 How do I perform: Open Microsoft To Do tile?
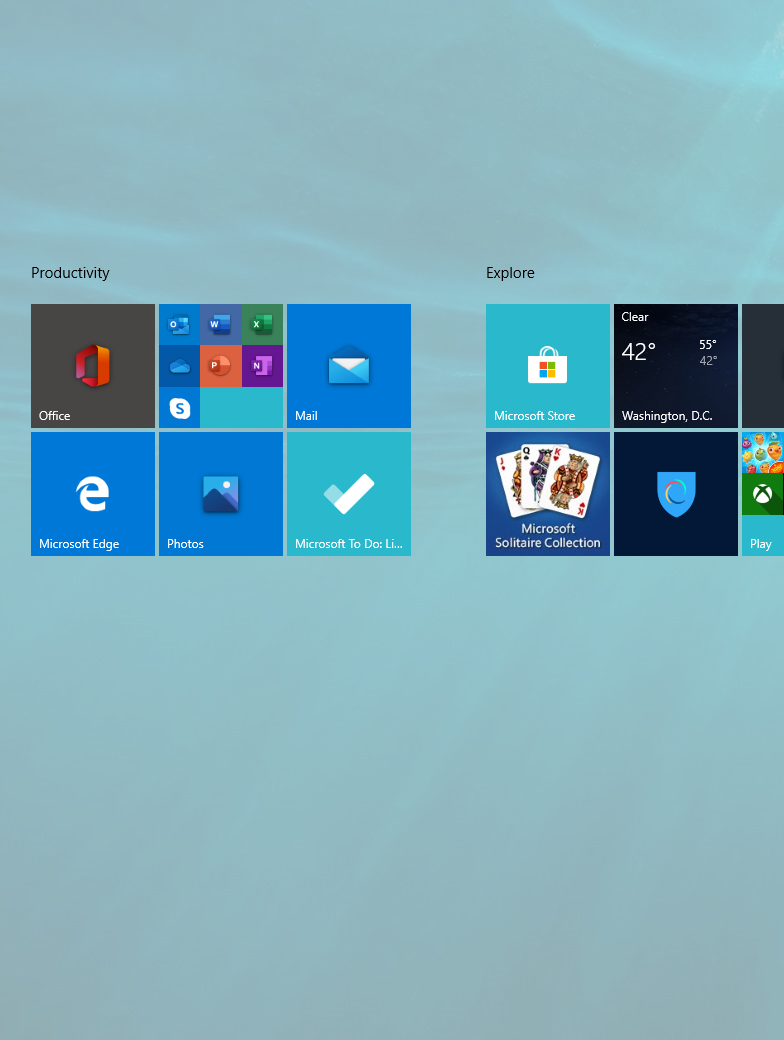(x=349, y=493)
